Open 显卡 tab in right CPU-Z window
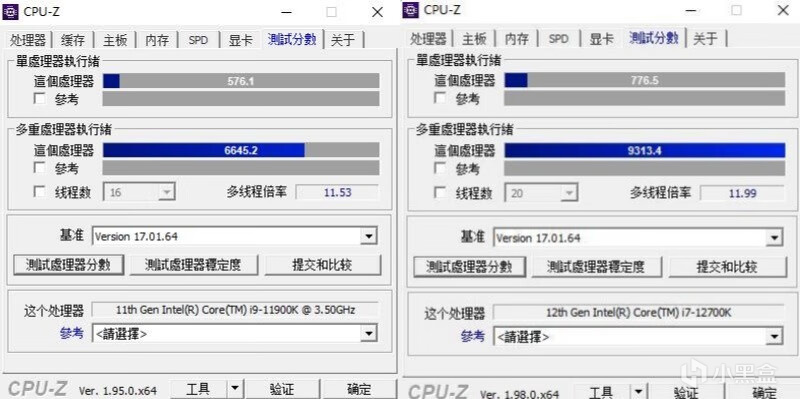The width and height of the screenshot is (800, 399). pos(601,39)
